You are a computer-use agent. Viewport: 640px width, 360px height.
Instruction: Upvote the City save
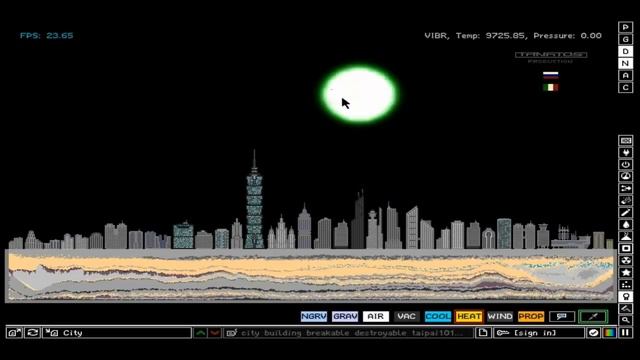pos(200,333)
